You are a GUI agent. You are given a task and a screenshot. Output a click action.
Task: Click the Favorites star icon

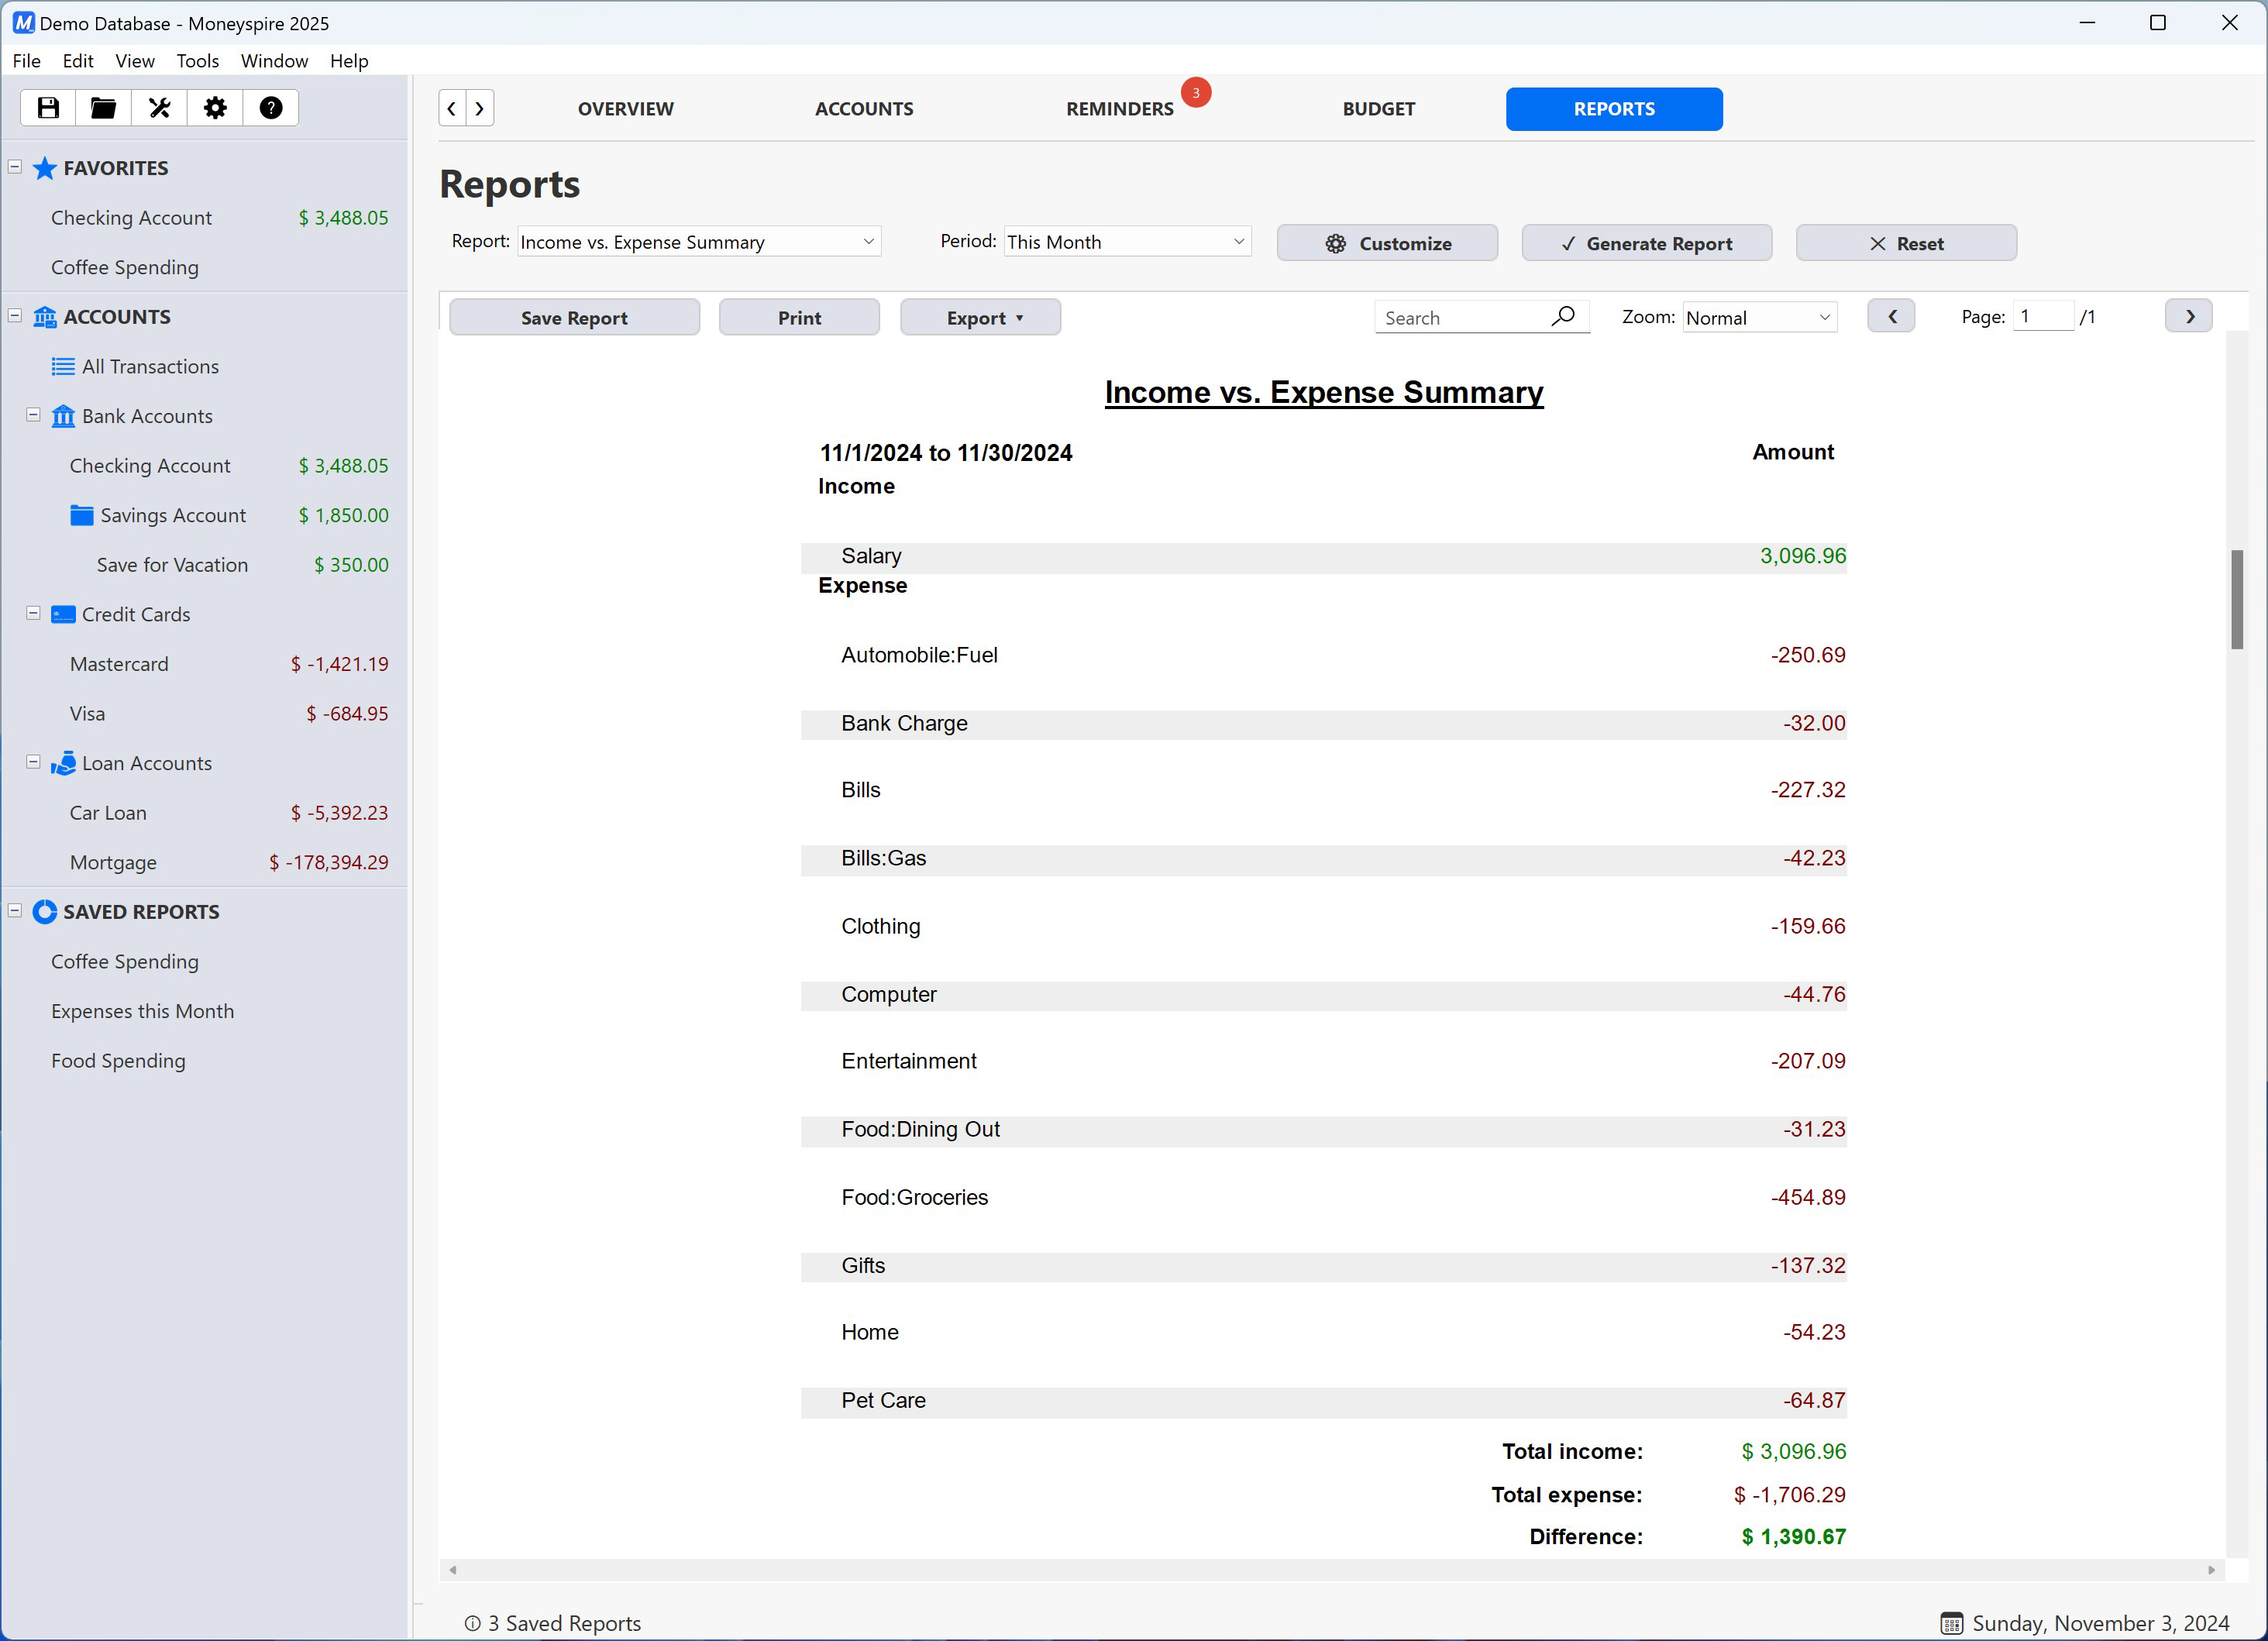(45, 168)
